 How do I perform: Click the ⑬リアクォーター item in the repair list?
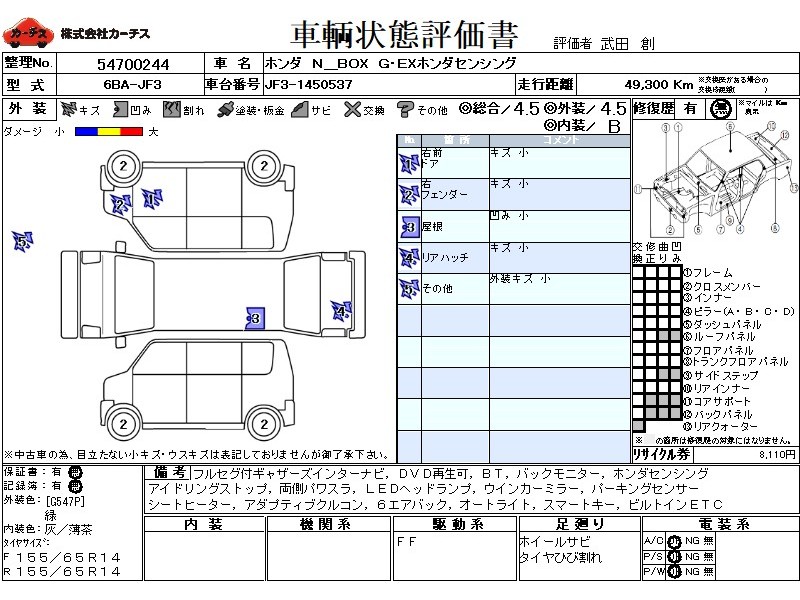(720, 426)
